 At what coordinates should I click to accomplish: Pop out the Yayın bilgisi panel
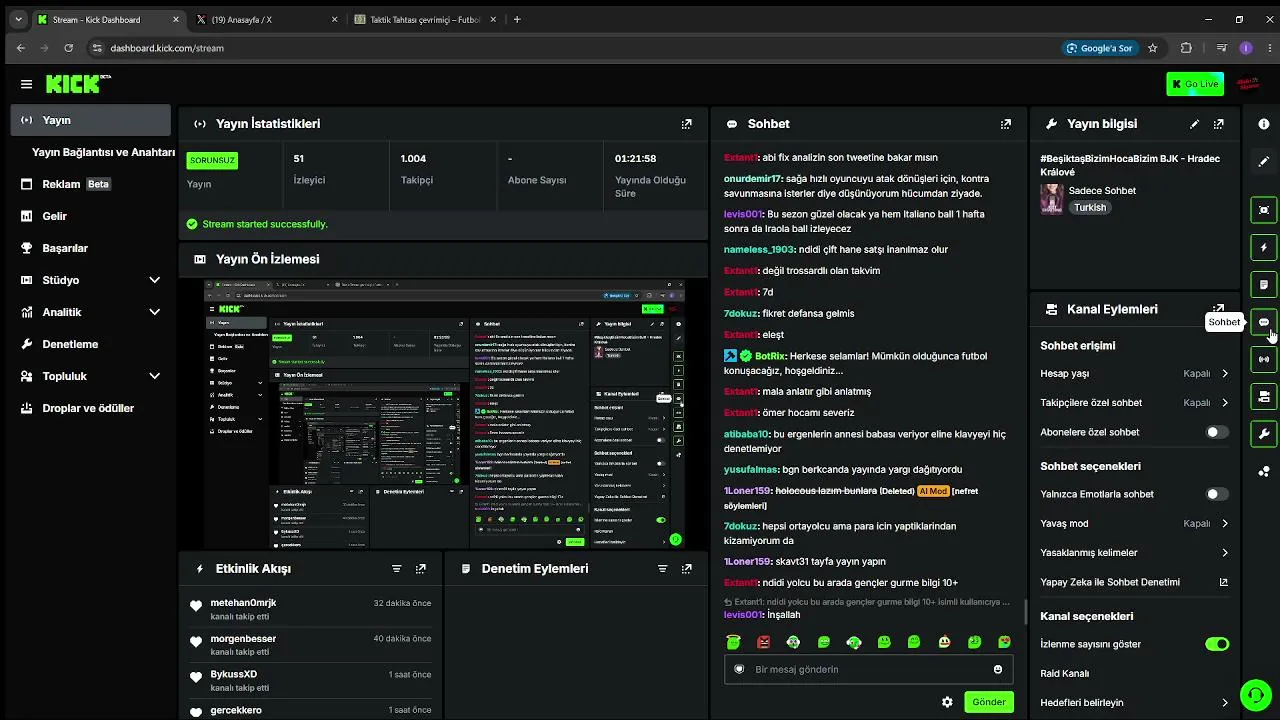pos(1218,124)
